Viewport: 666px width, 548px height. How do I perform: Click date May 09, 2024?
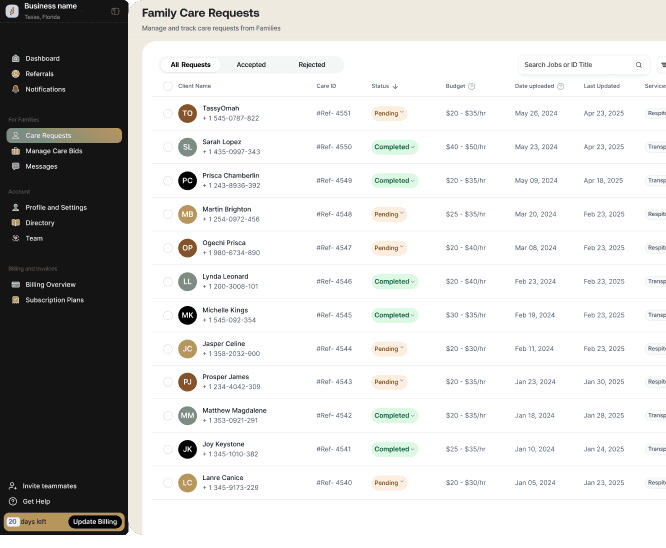(x=536, y=181)
